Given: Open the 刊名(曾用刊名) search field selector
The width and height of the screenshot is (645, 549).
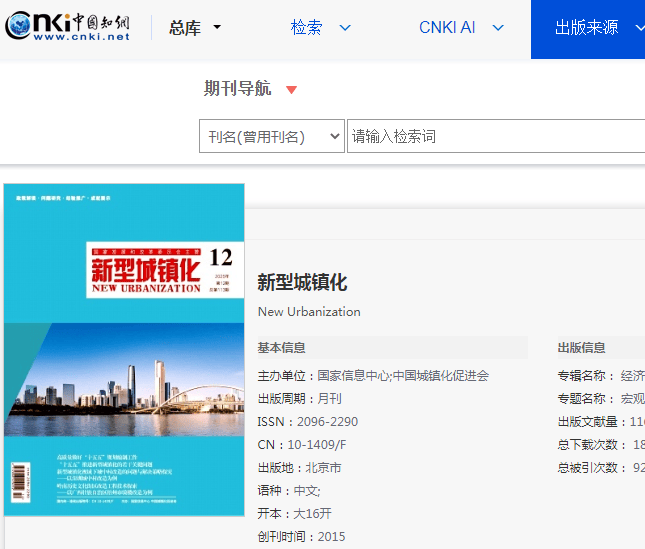Looking at the screenshot, I should tap(272, 136).
